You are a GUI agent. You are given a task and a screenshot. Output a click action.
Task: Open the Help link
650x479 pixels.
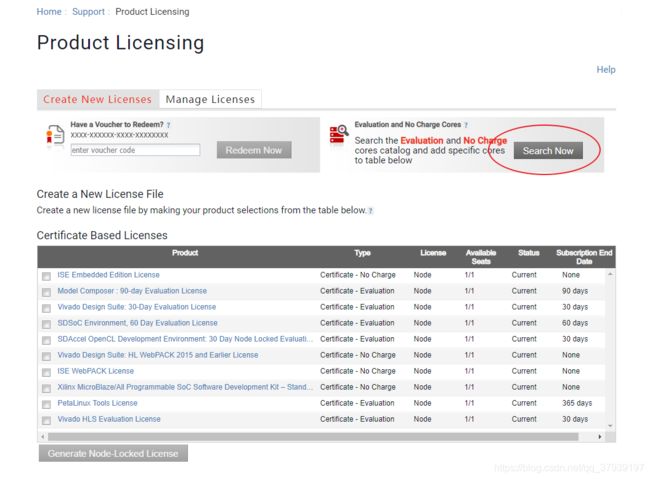tap(606, 70)
